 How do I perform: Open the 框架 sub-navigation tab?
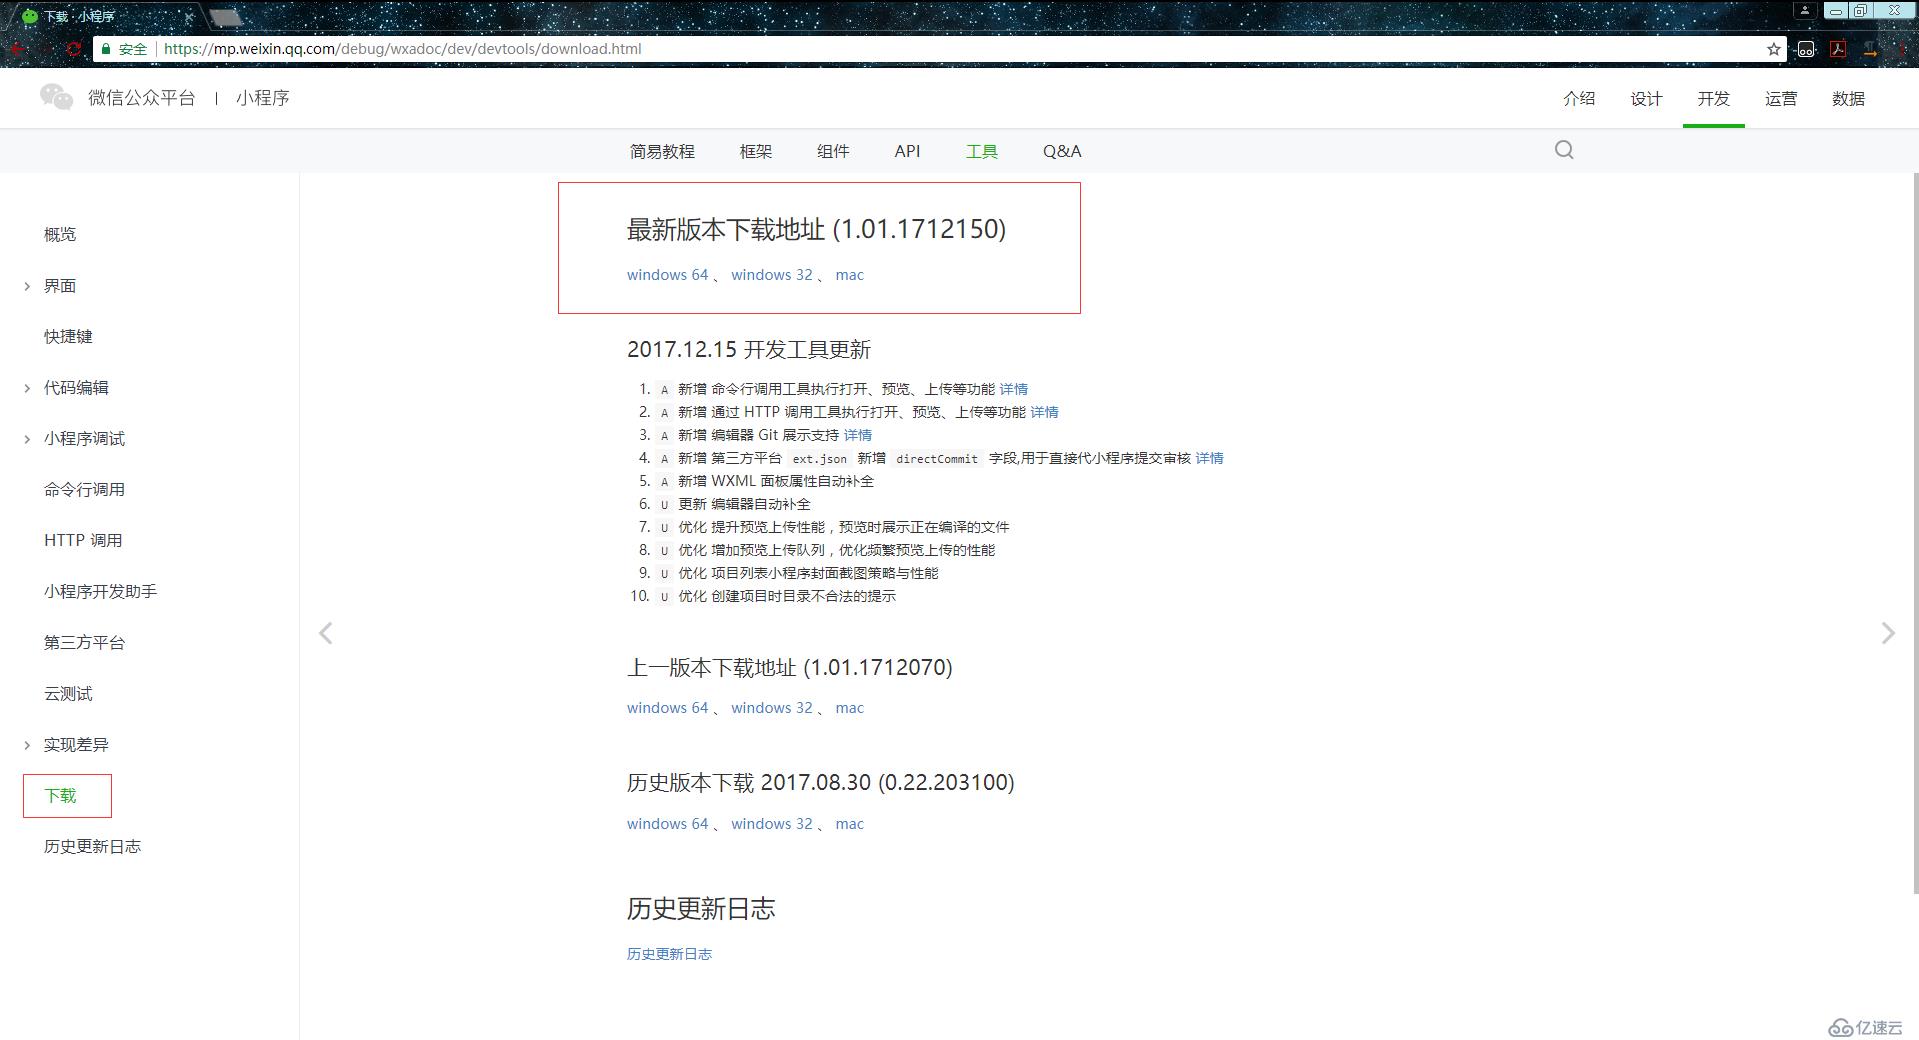point(756,151)
